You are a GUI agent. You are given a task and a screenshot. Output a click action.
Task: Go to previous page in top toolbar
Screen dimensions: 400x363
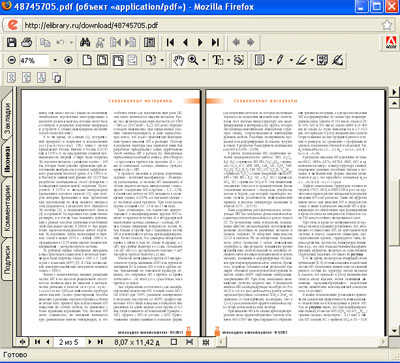coord(185,42)
